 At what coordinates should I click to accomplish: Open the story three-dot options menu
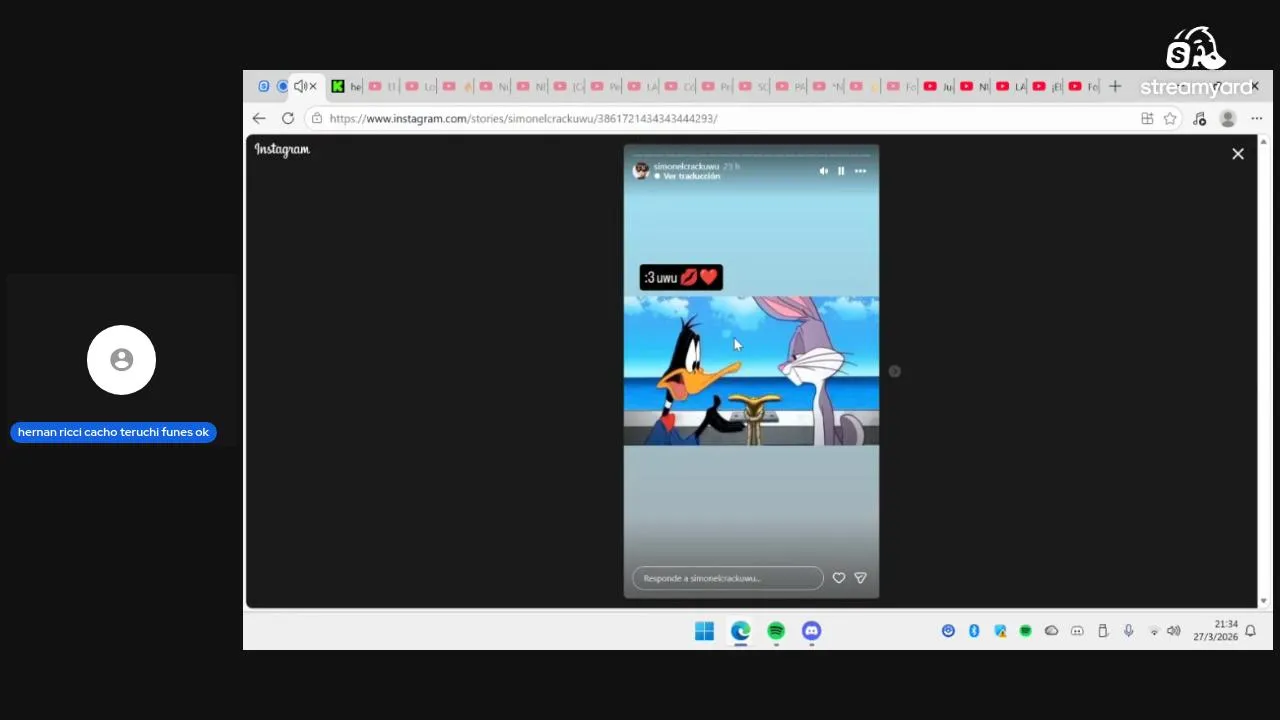860,171
